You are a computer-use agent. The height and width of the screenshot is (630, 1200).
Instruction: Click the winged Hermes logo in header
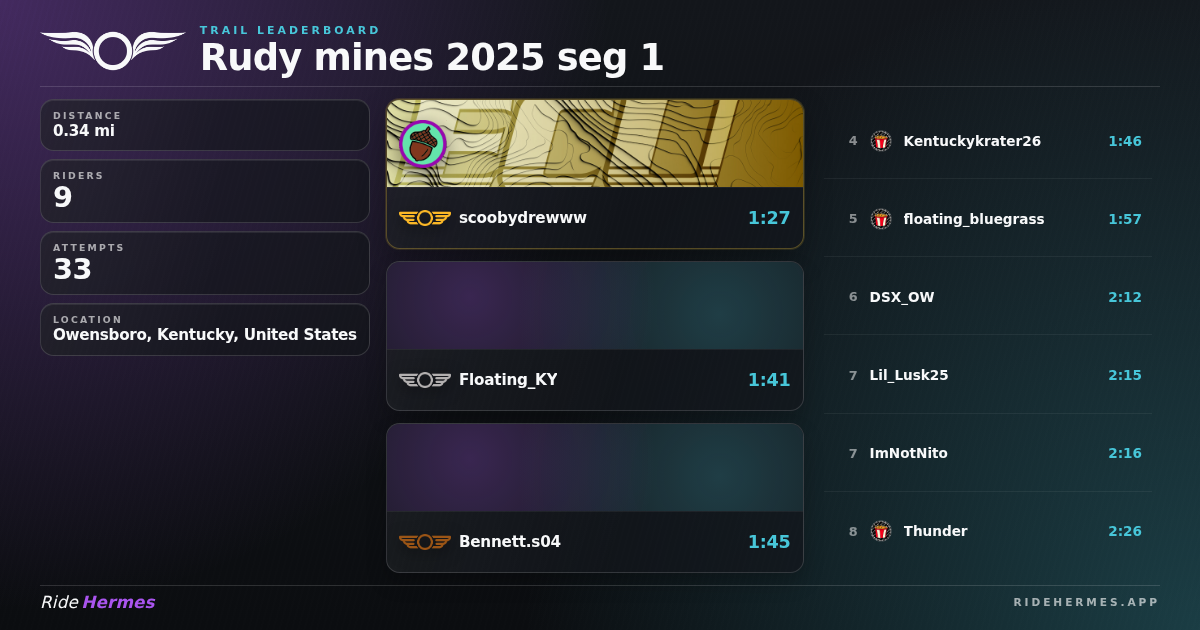pos(113,49)
